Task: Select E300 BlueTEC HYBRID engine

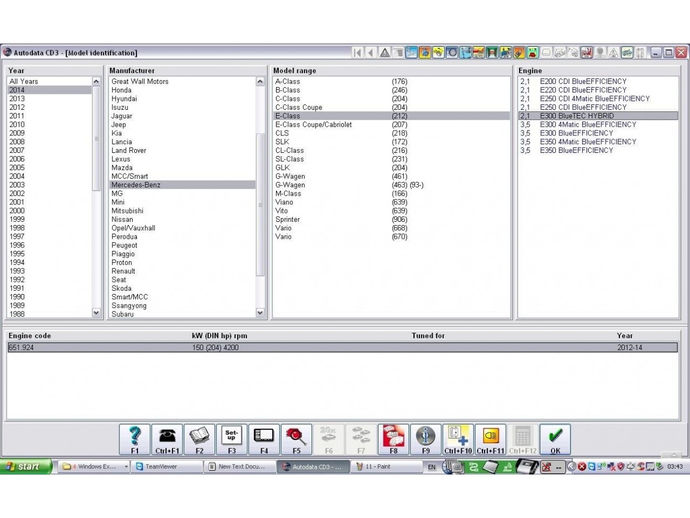Action: [598, 116]
